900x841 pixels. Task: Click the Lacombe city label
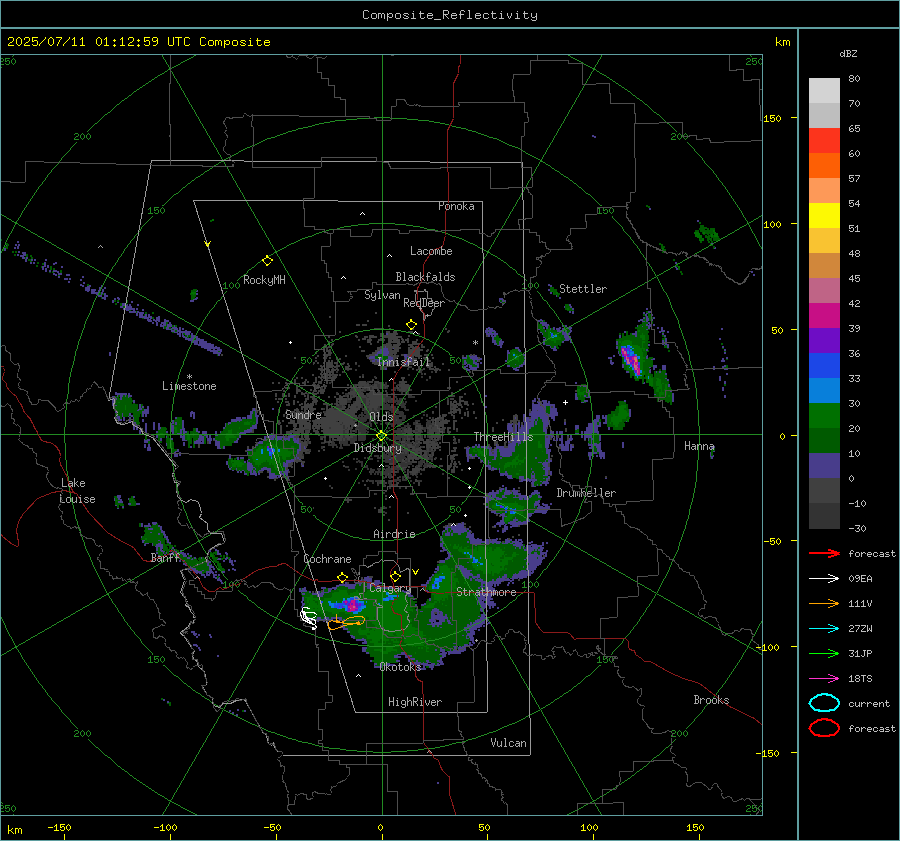(431, 251)
